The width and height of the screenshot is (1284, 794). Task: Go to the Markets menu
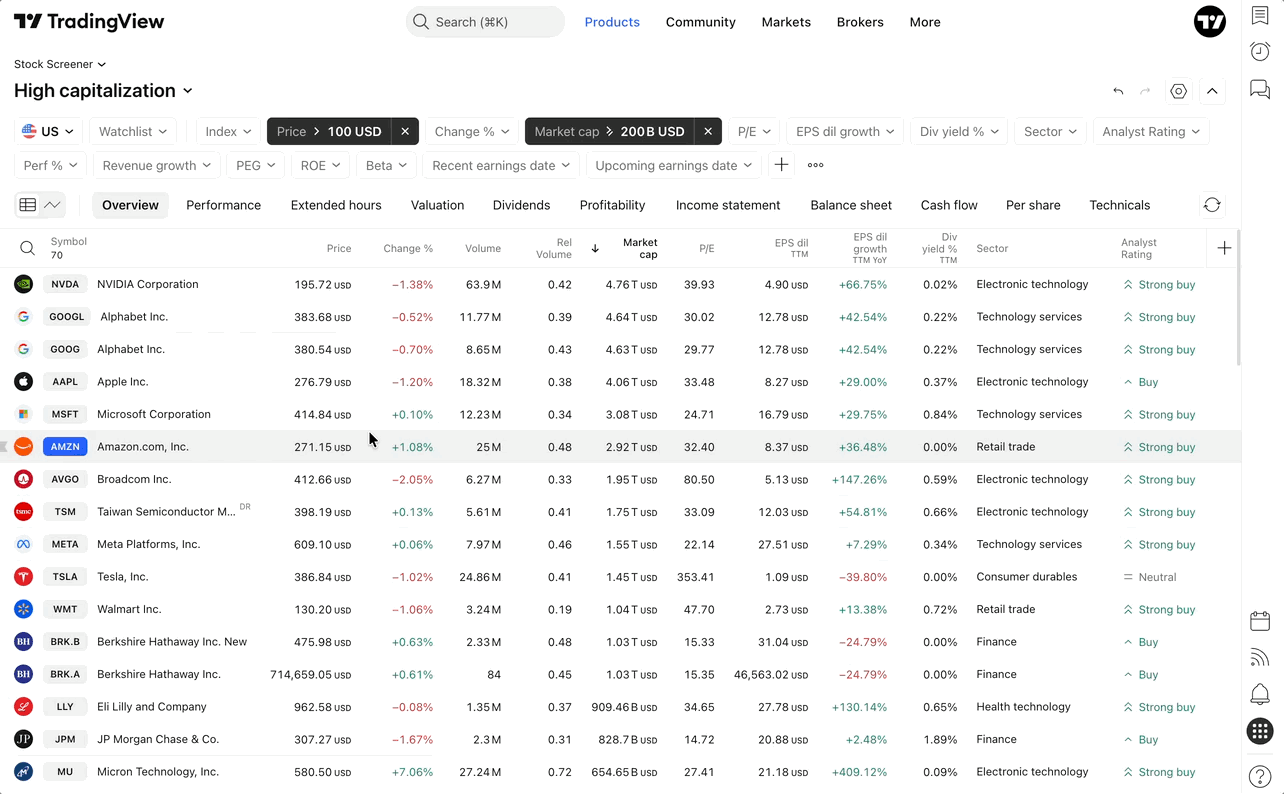click(786, 22)
